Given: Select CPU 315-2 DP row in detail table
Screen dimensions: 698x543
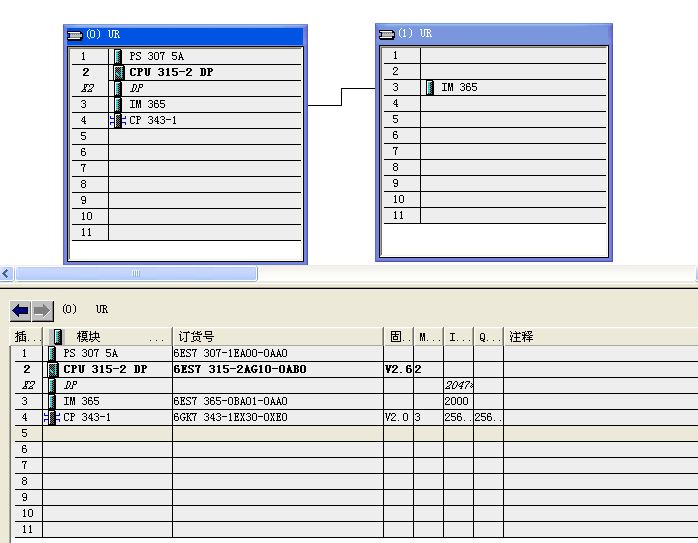Looking at the screenshot, I should (356, 369).
